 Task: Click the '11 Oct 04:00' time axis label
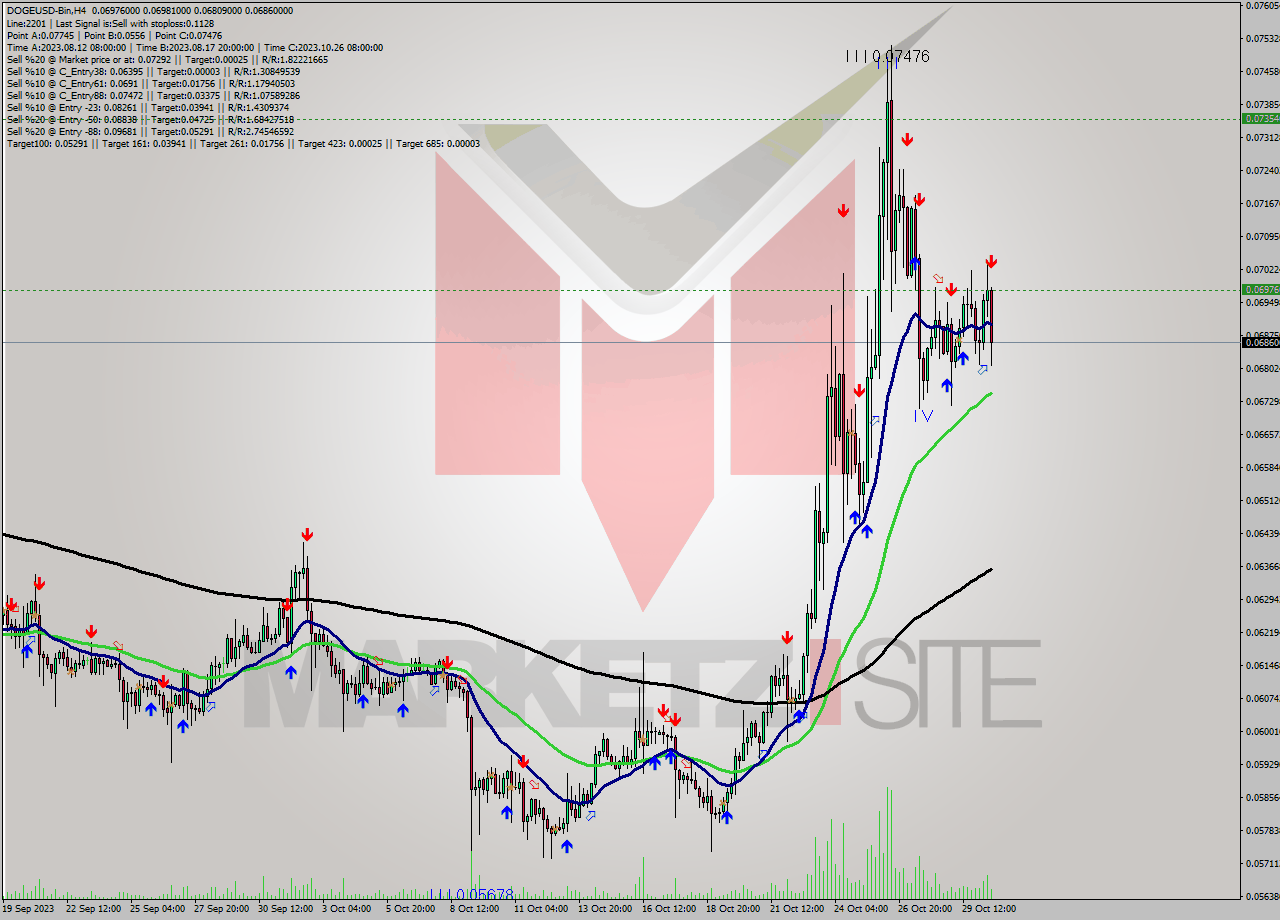click(x=542, y=909)
